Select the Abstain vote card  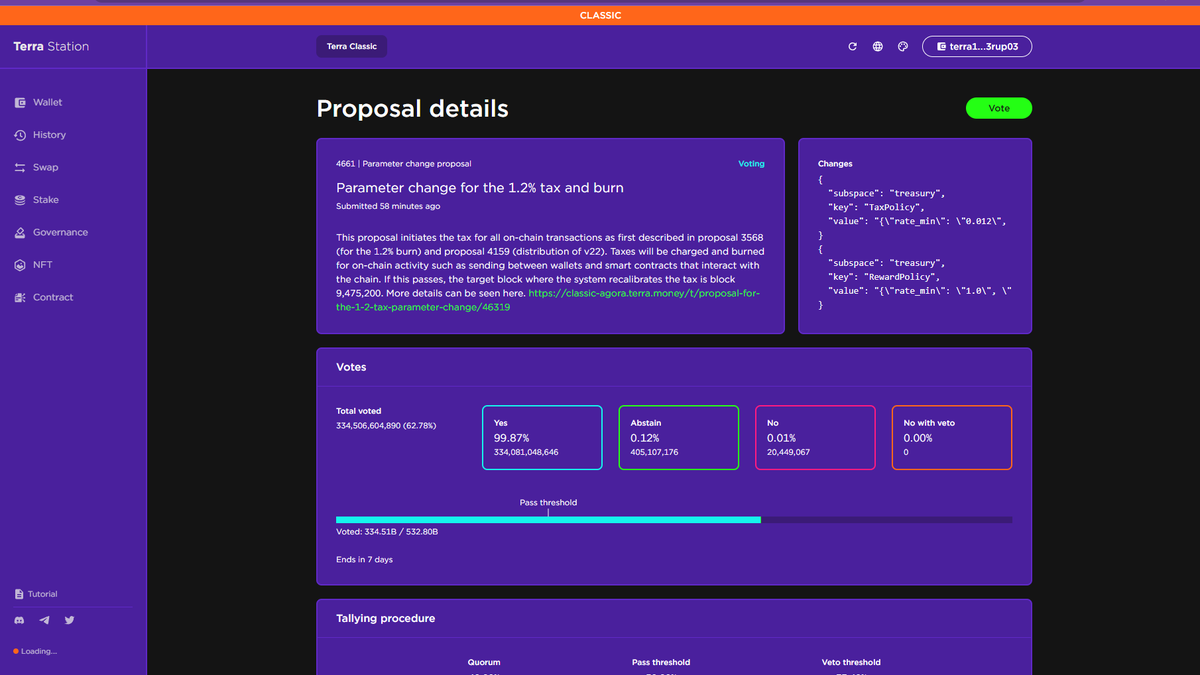click(679, 437)
